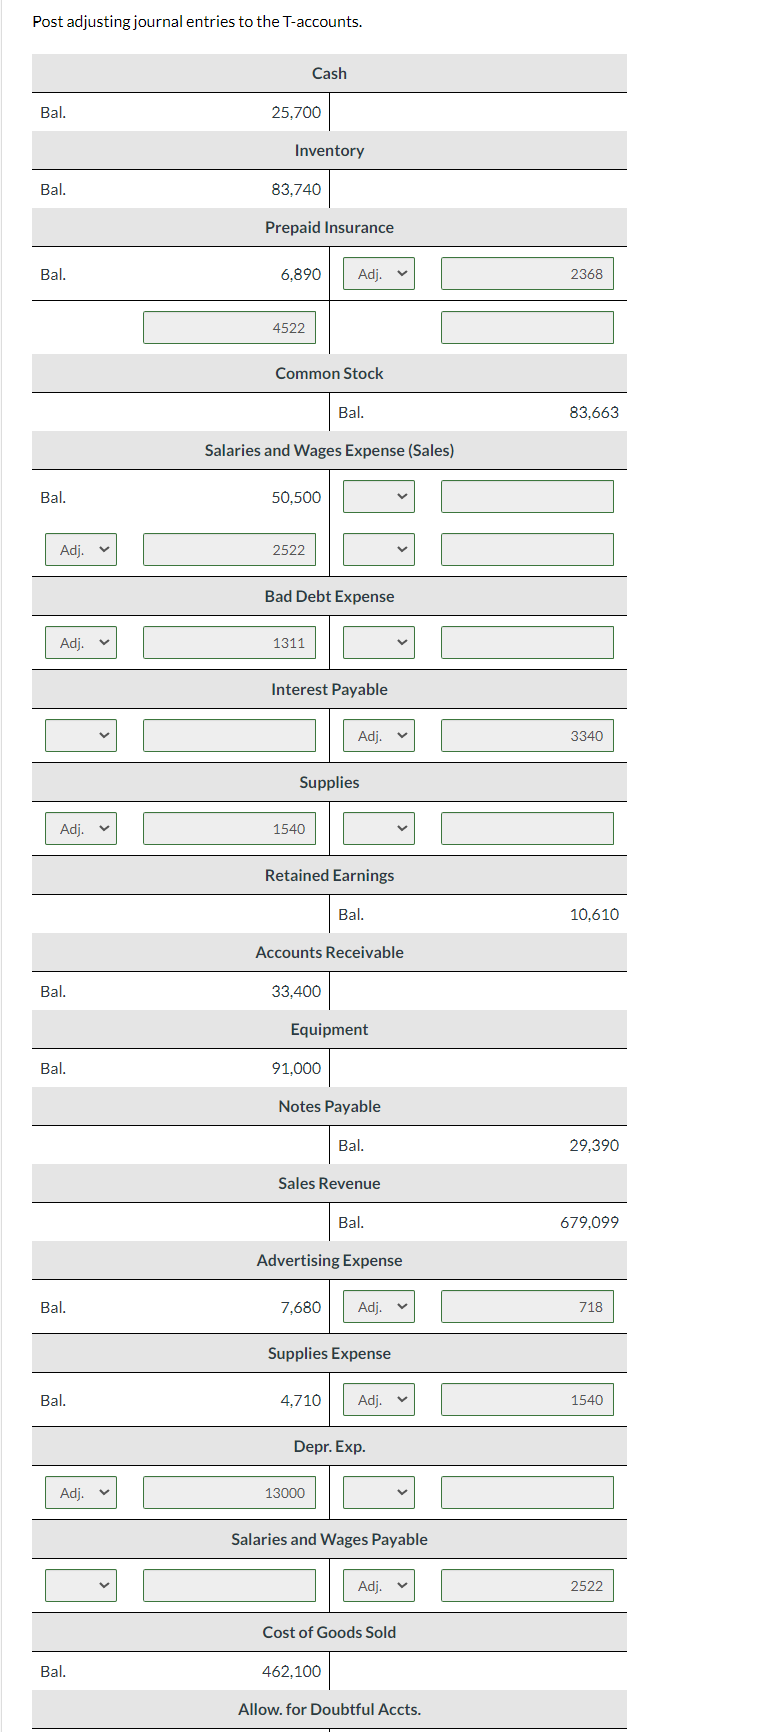Image resolution: width=782 pixels, height=1732 pixels.
Task: Click Salaries and Wages Payable credit field 2522
Action: [x=527, y=1586]
